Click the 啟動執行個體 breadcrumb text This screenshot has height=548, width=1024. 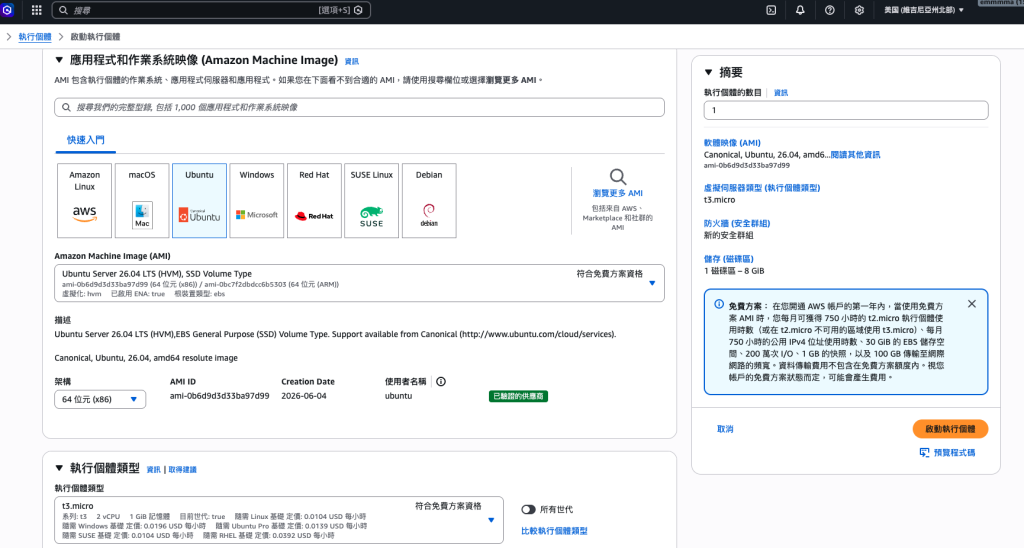point(95,37)
